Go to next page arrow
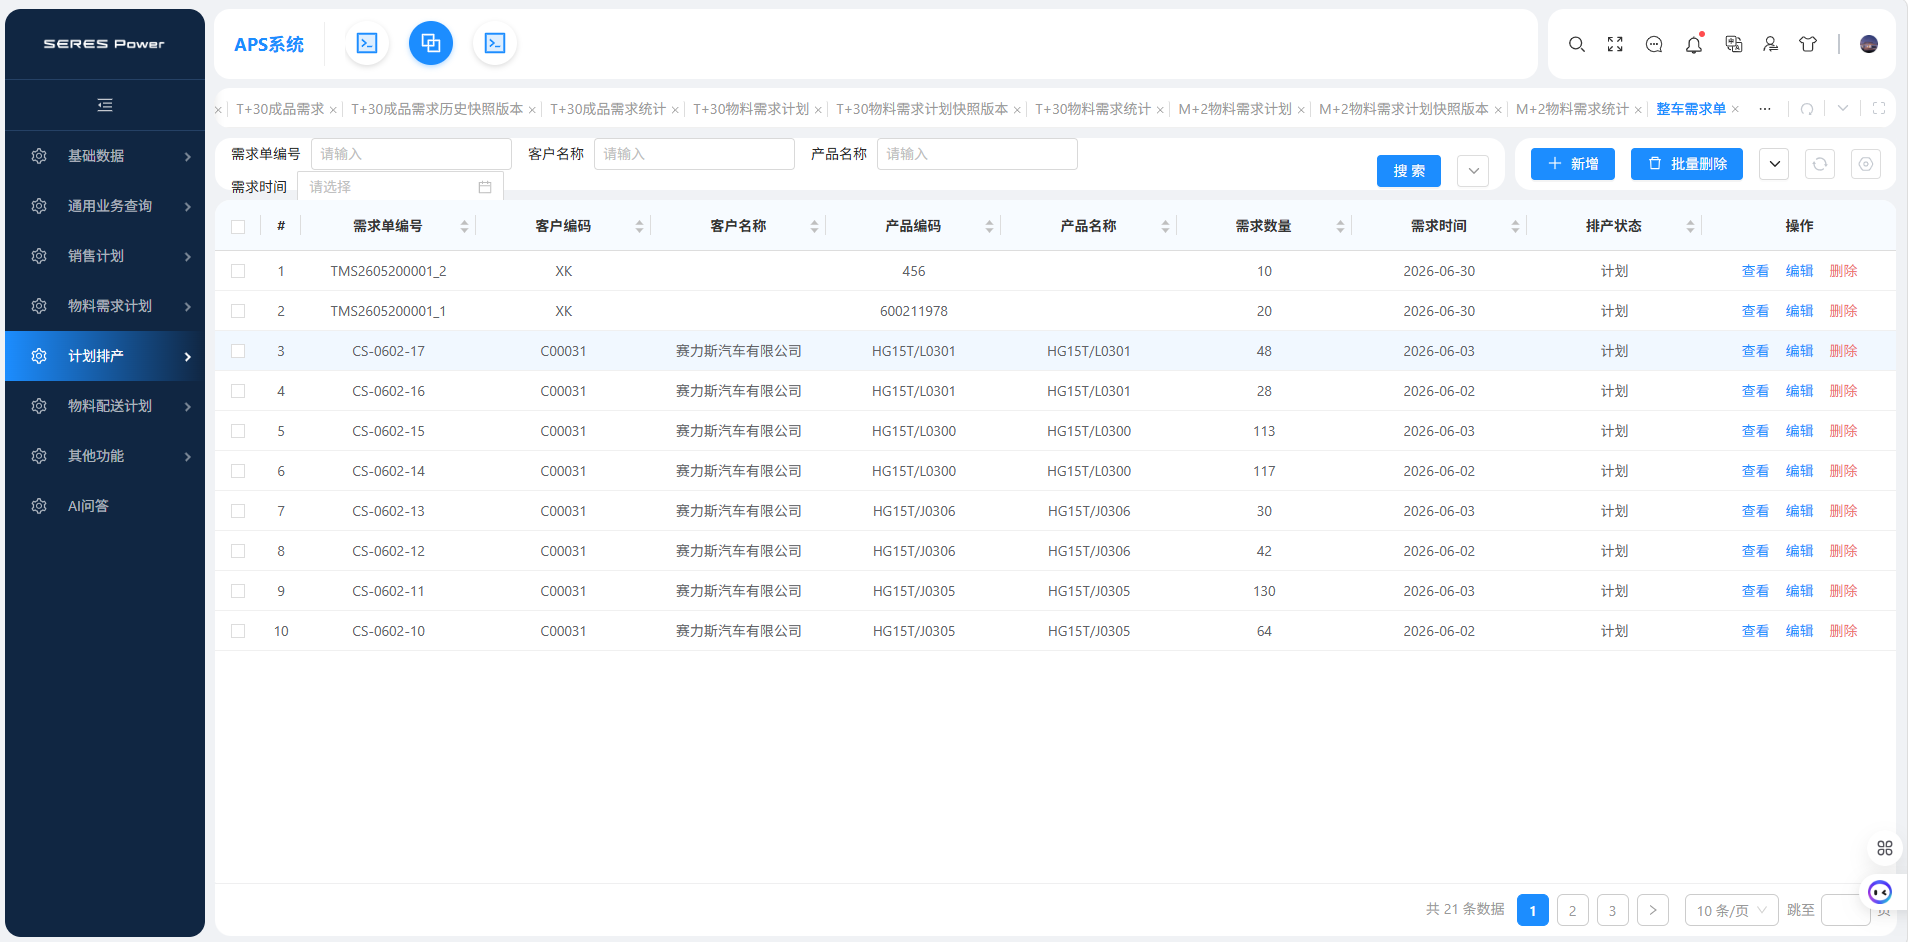This screenshot has height=942, width=1911. pyautogui.click(x=1653, y=910)
